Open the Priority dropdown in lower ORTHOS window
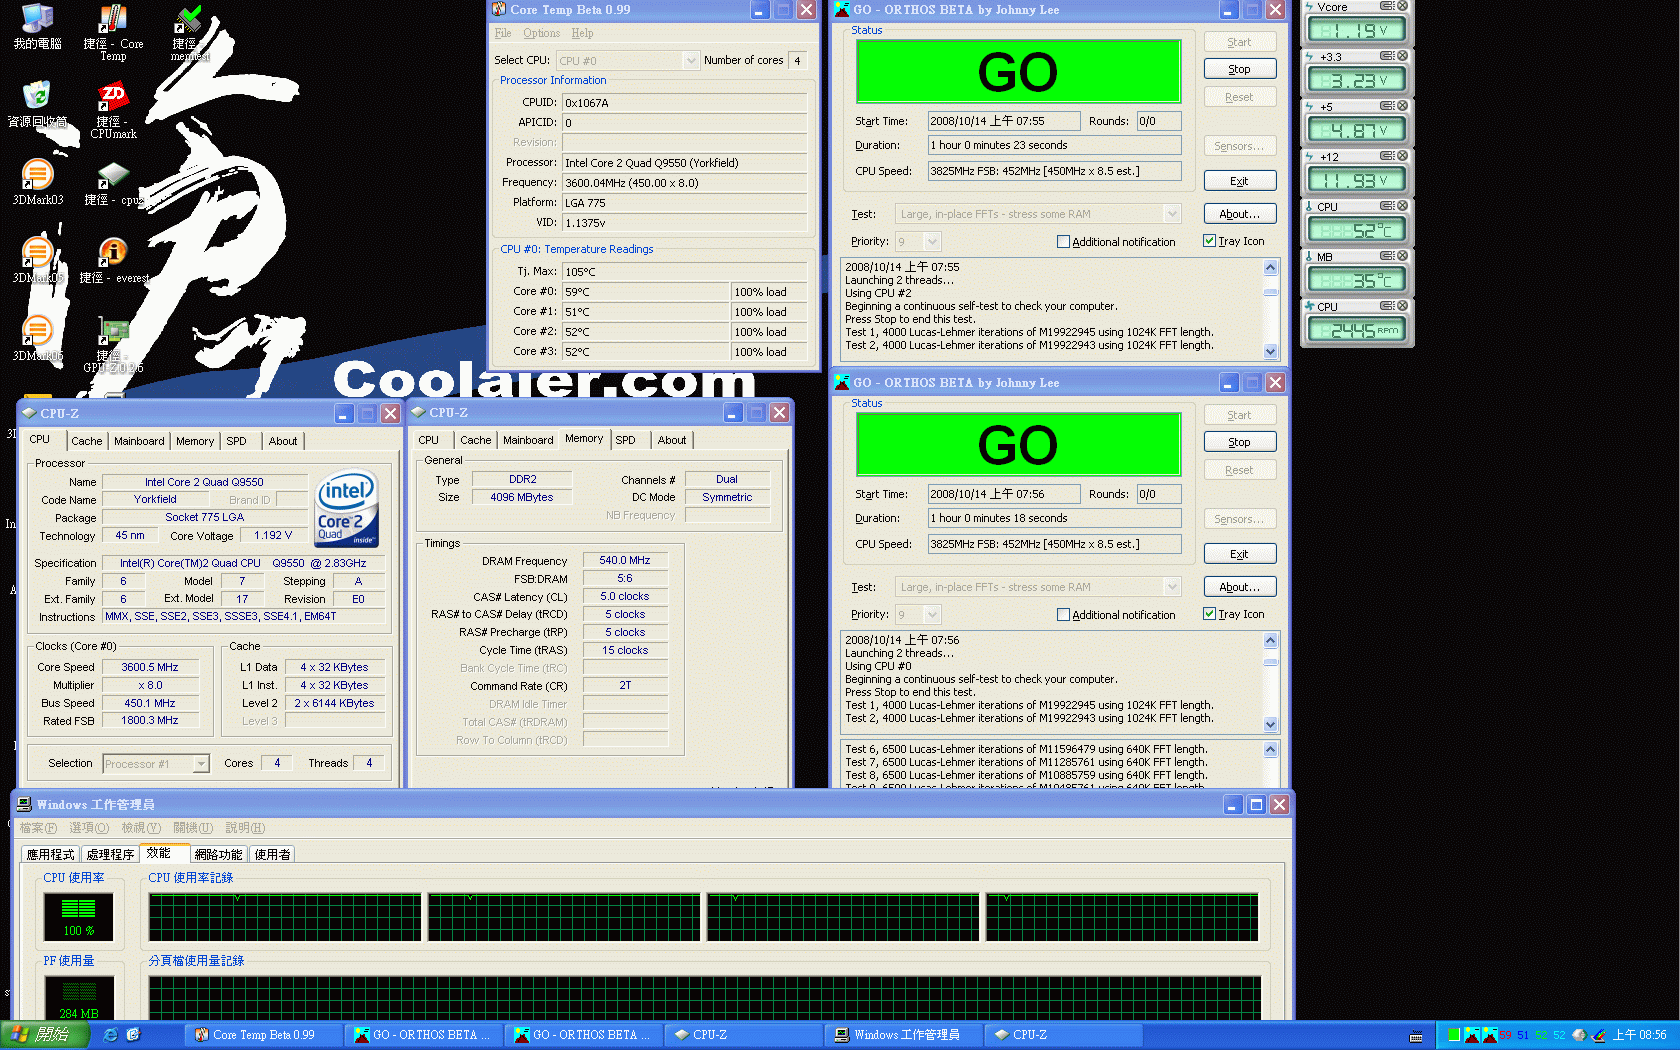 932,615
